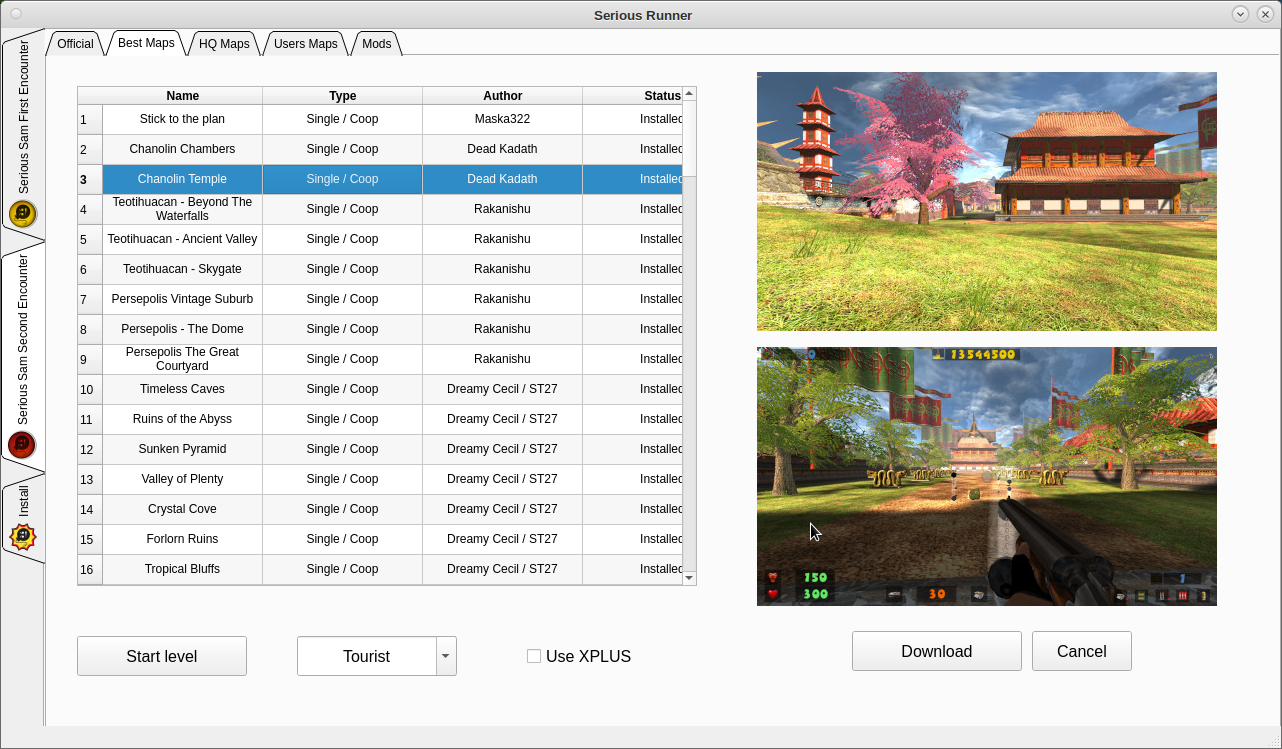Sort the table by Type column header
Viewport: 1282px width, 749px height.
pyautogui.click(x=343, y=96)
